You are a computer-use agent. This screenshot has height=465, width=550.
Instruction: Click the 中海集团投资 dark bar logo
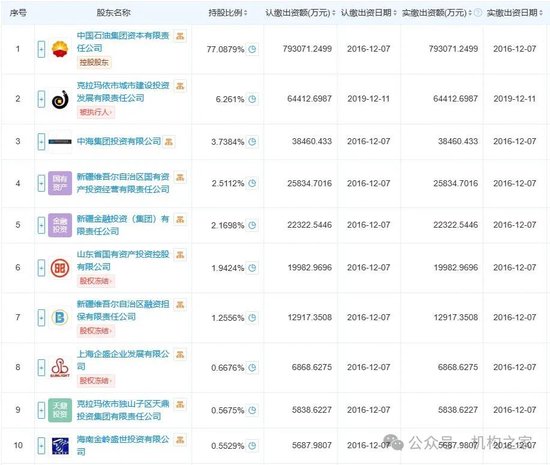coord(60,142)
